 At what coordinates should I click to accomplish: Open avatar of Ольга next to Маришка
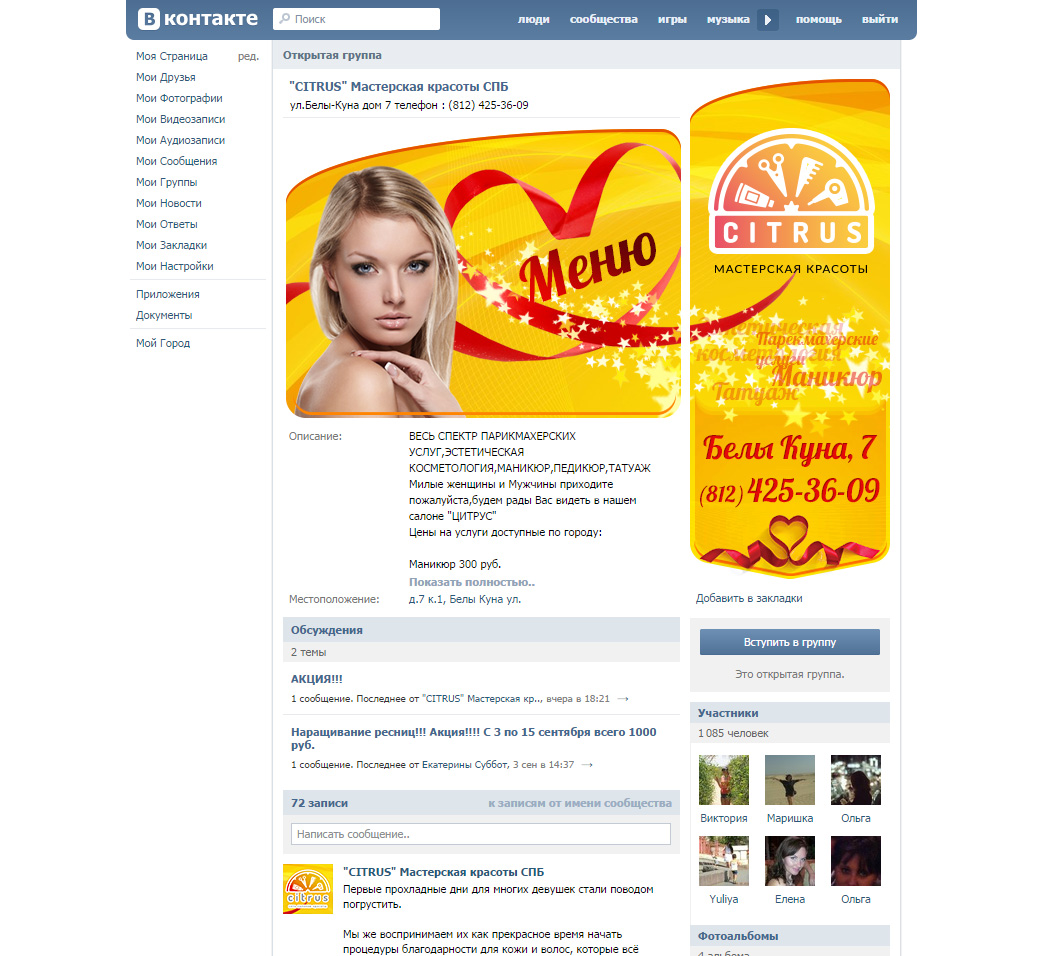(x=856, y=780)
